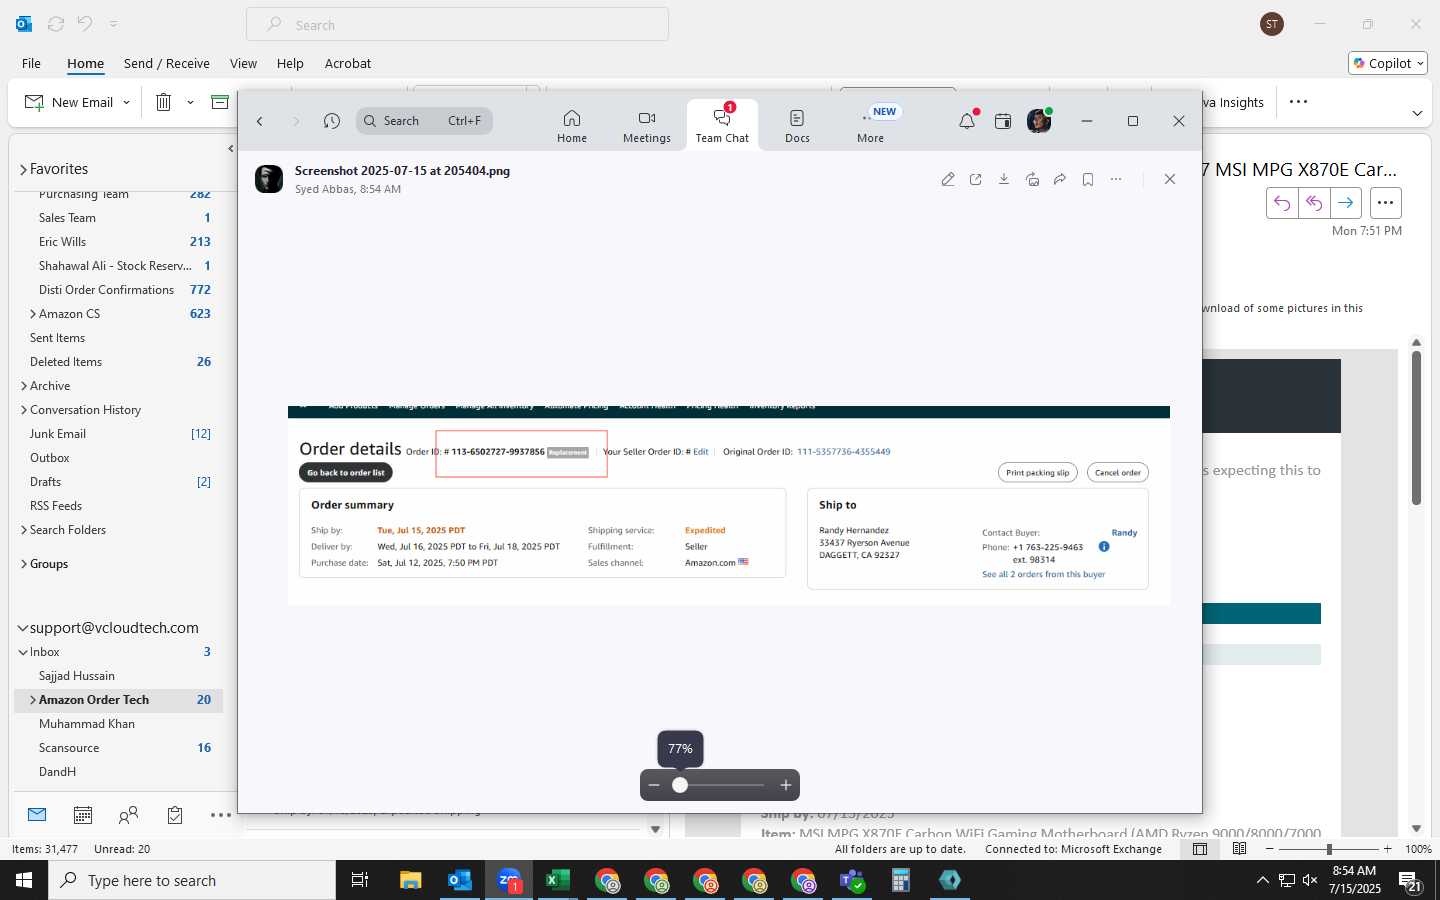Image resolution: width=1440 pixels, height=900 pixels.
Task: Click Outlook status bar zoom slider
Action: coord(1329,849)
